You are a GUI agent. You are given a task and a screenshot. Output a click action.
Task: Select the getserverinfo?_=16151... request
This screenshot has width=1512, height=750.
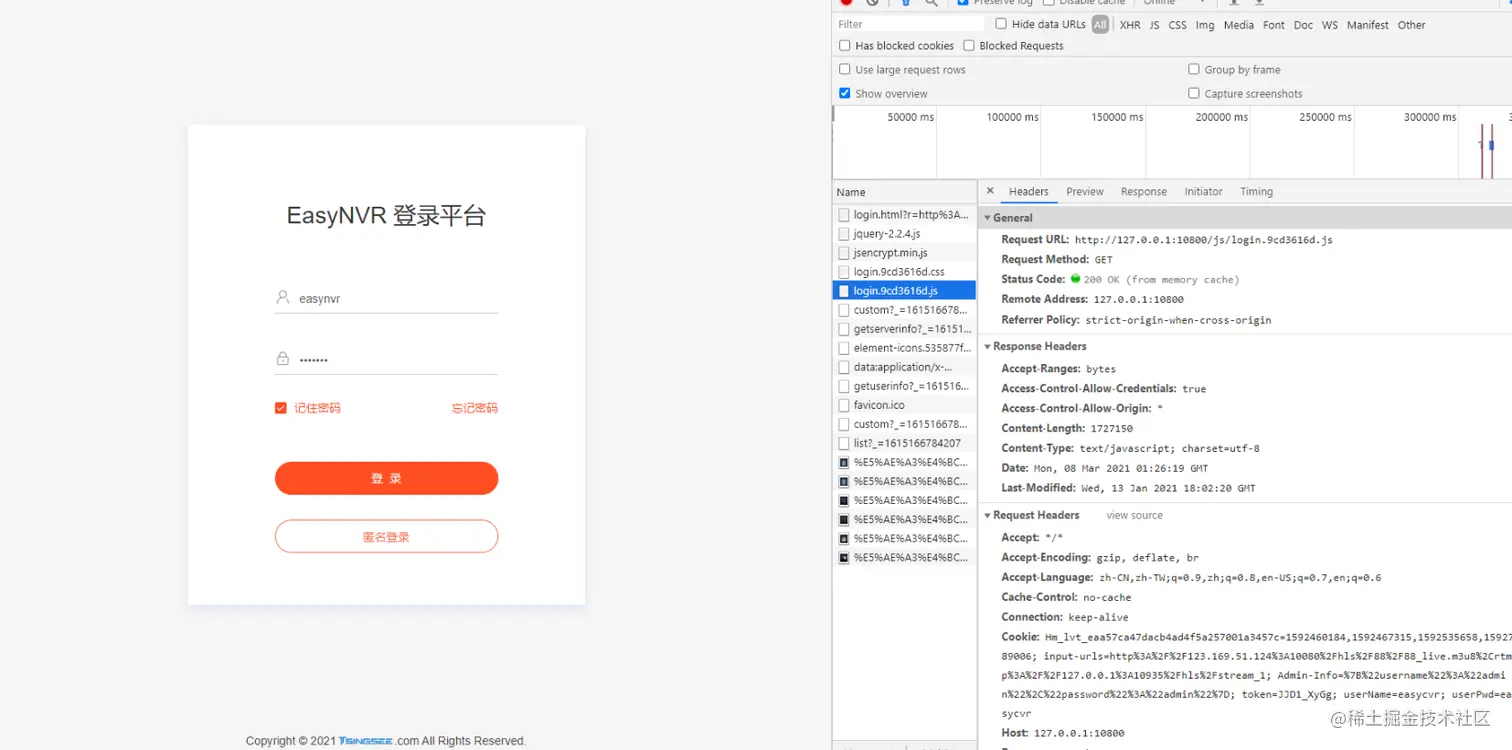point(904,329)
